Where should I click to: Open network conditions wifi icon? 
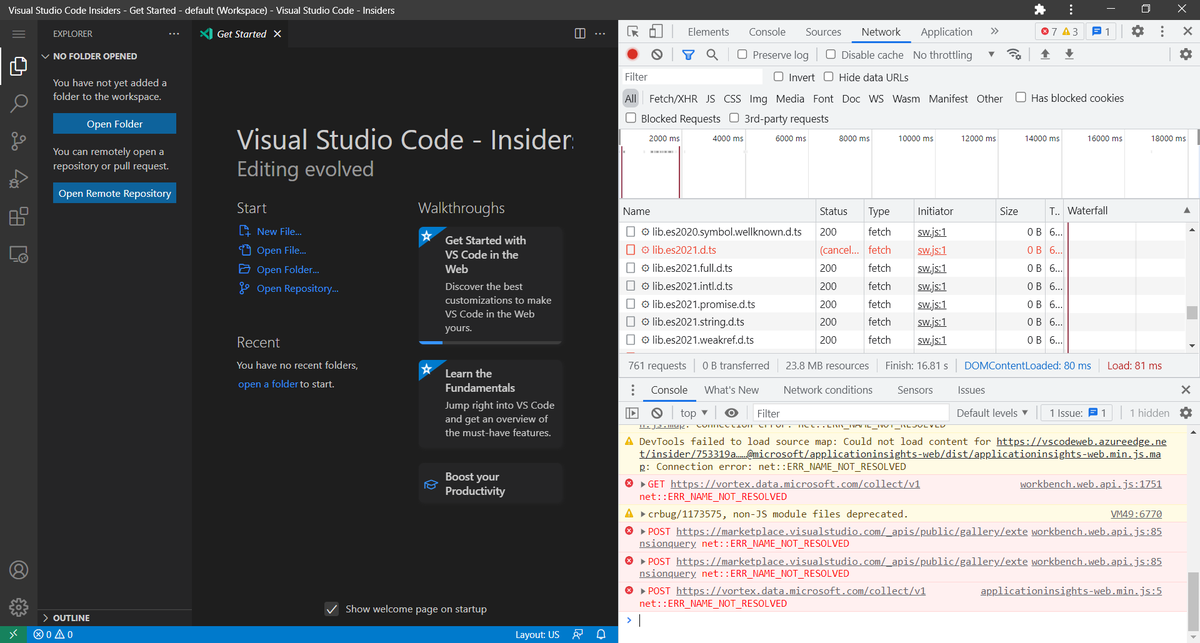[x=1015, y=55]
